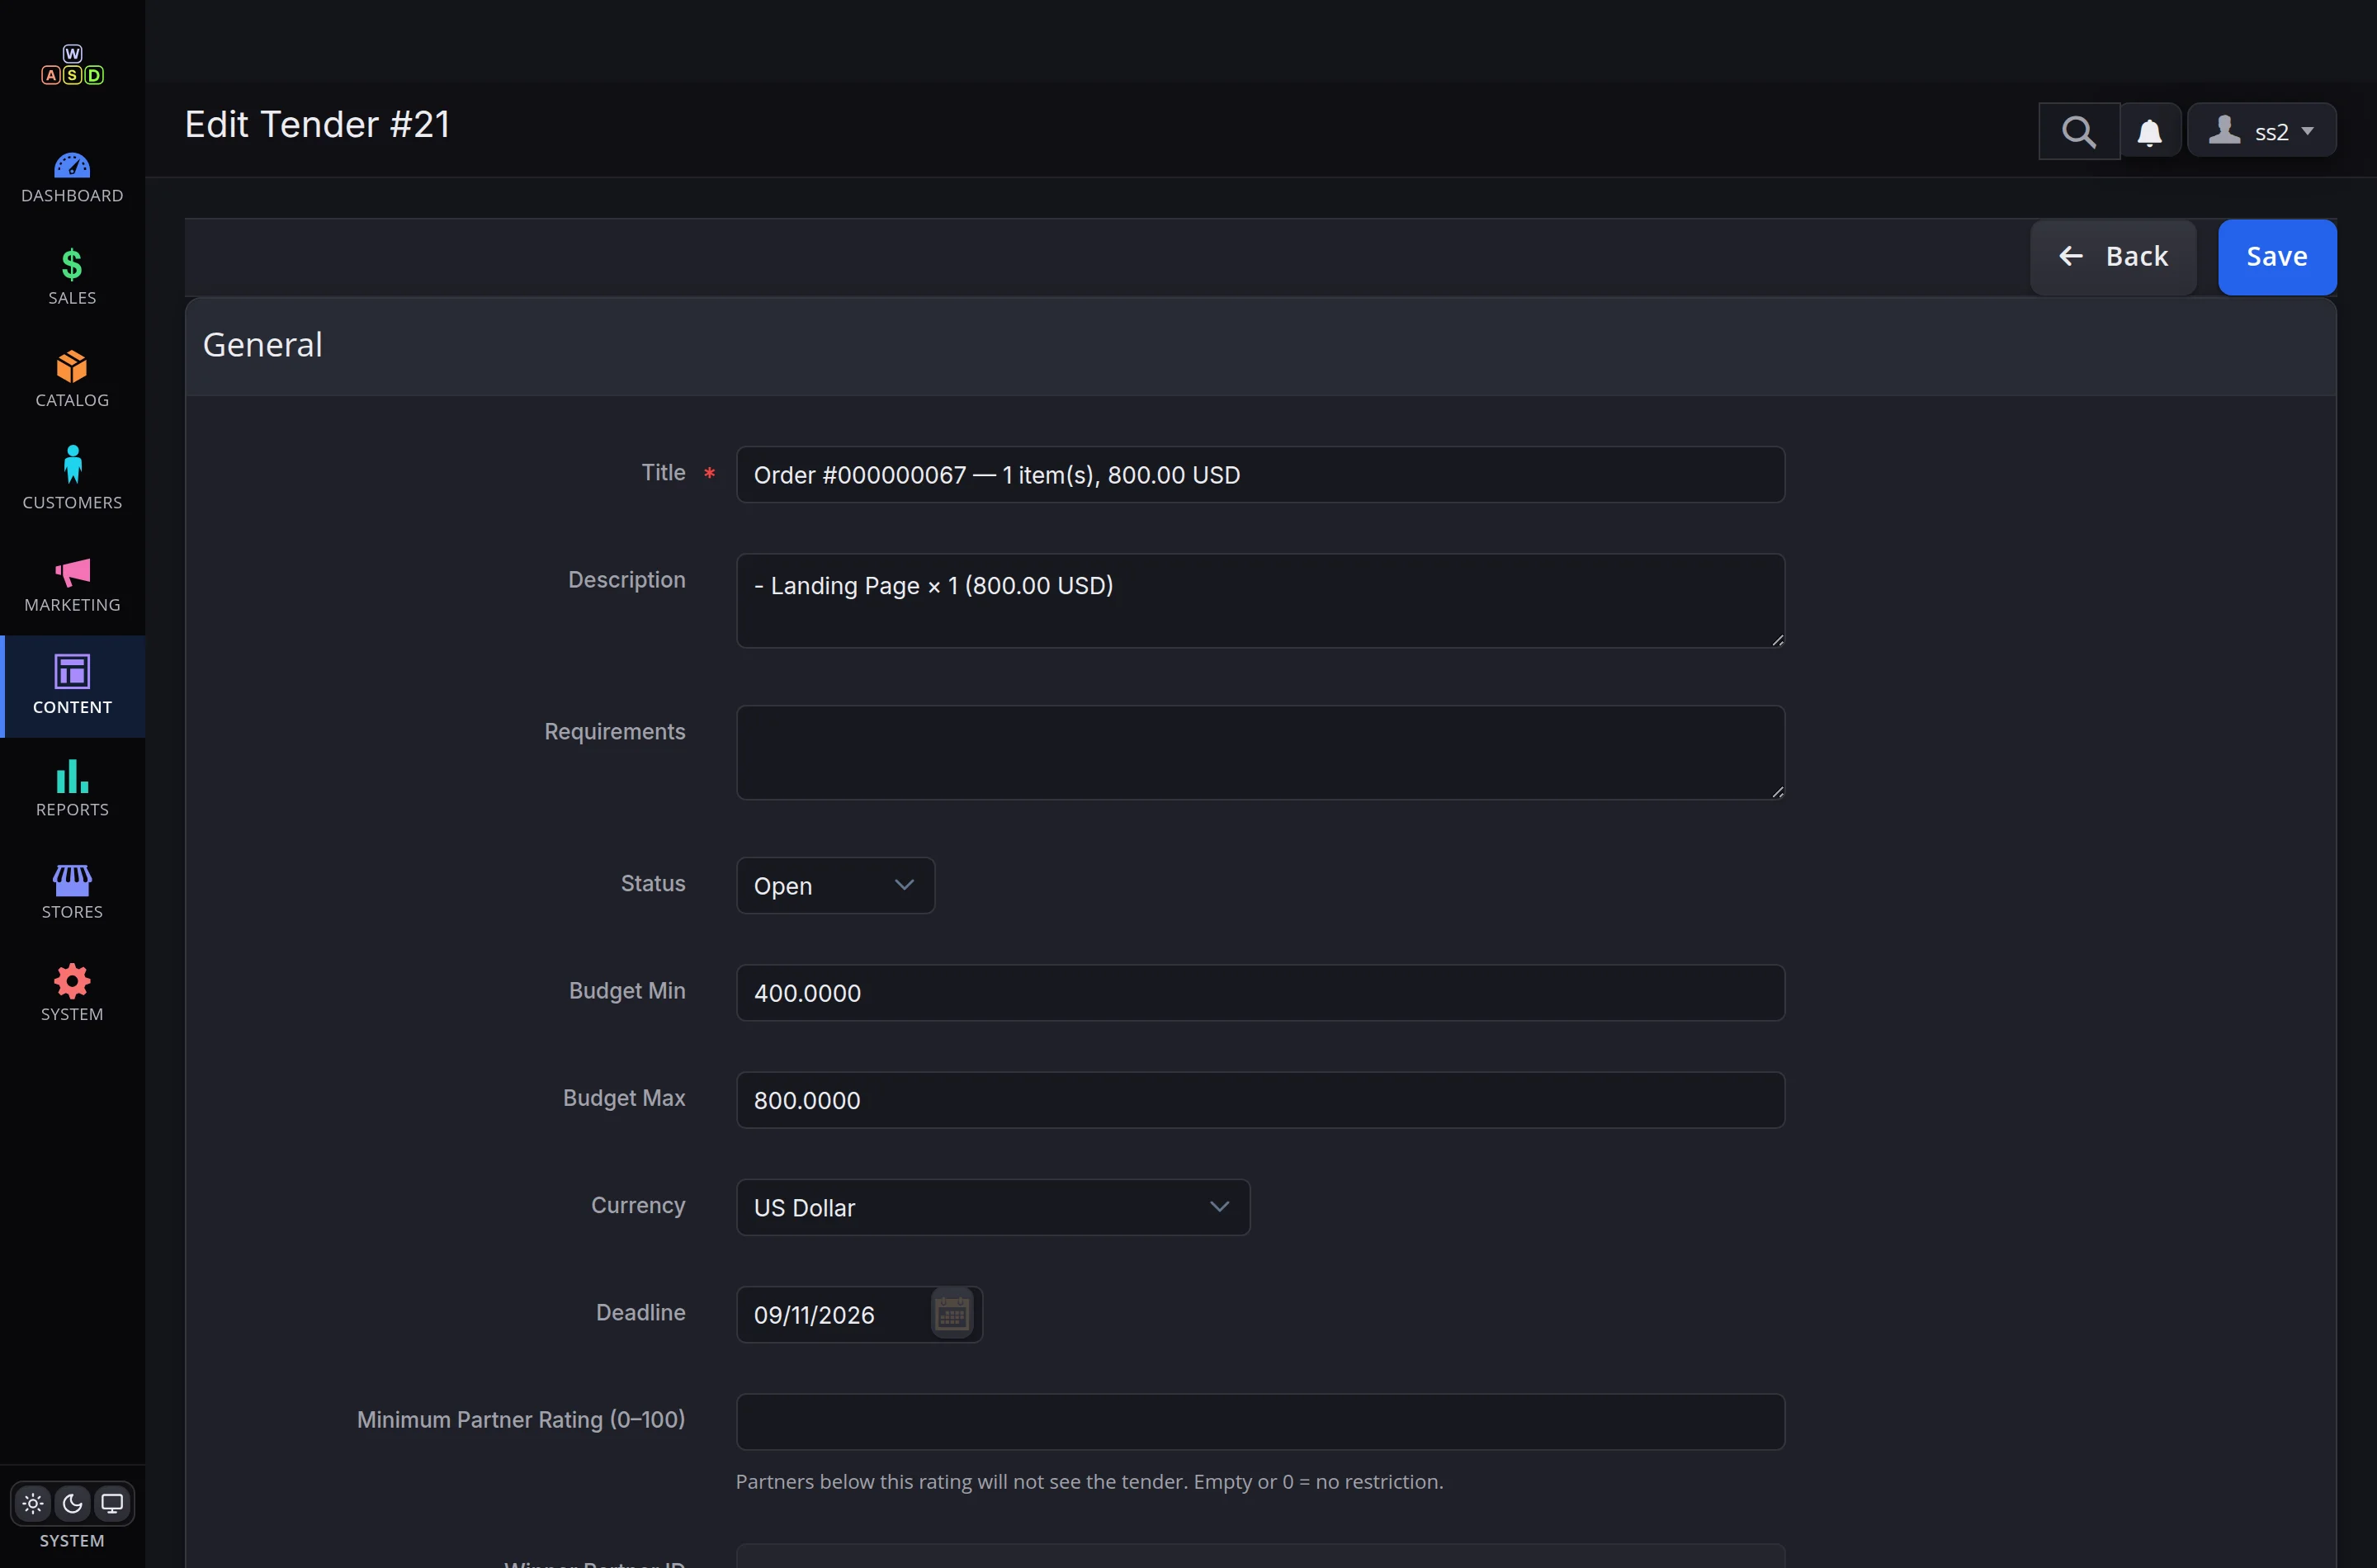Screen dimensions: 2377x1568
Task: Open the Content layout icon
Action: coord(72,671)
